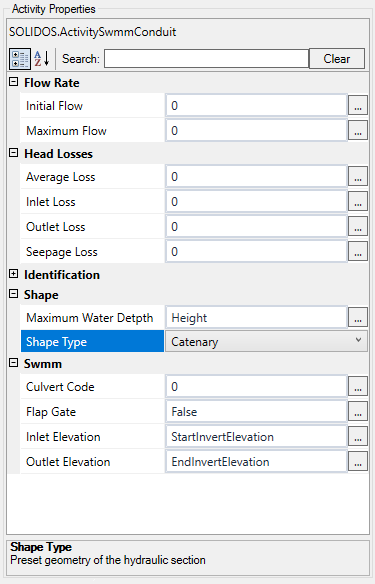Viewport: 375px width, 584px height.
Task: Edit the Seepage Loss value field
Action: point(256,251)
